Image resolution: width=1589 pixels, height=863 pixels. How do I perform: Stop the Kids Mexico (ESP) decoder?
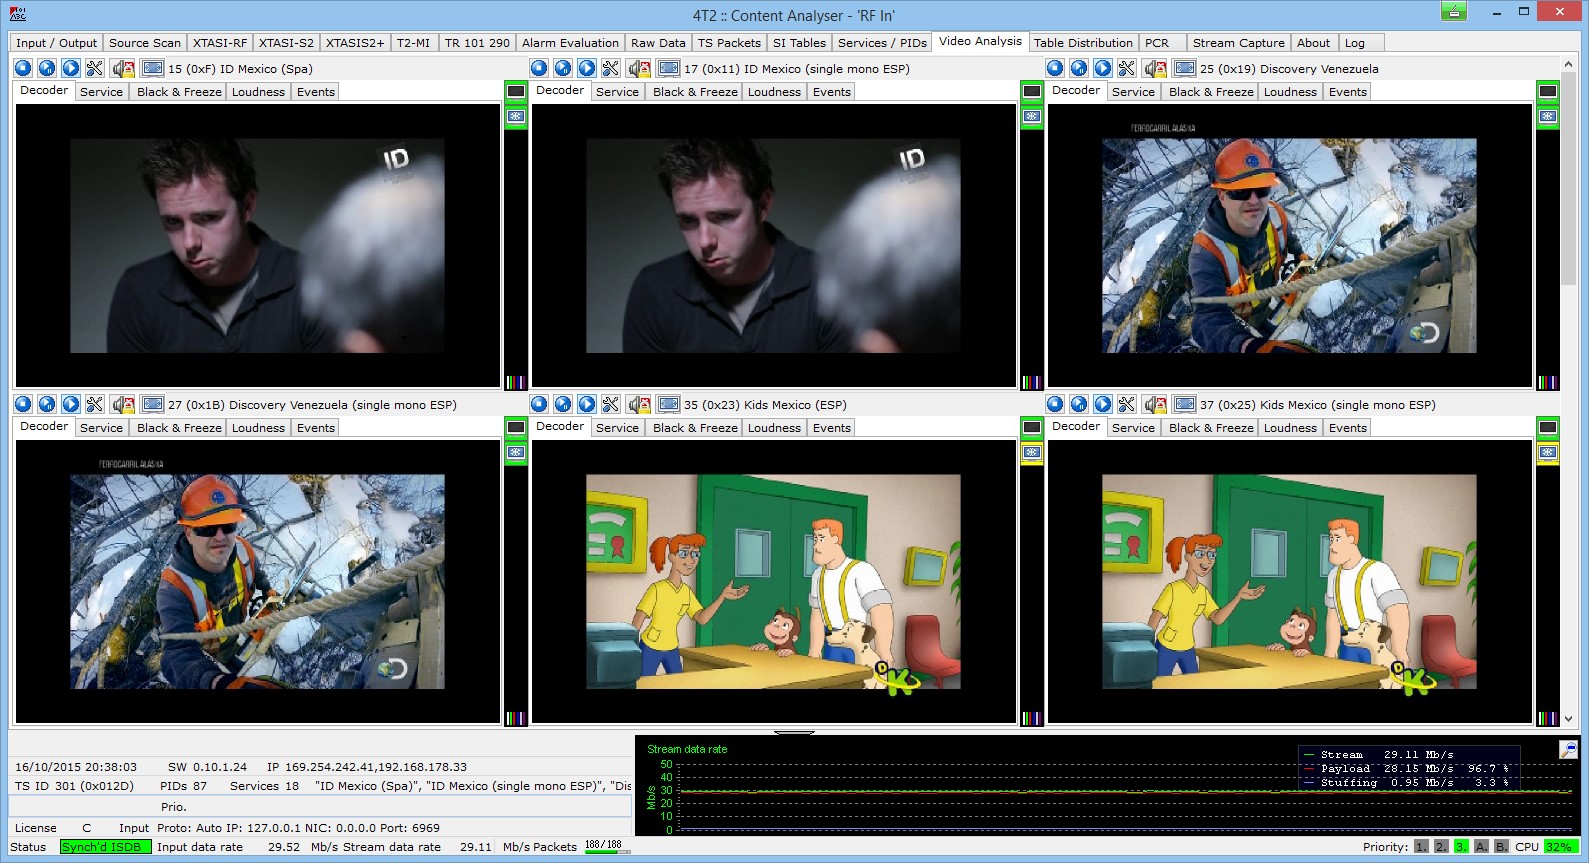click(x=539, y=404)
